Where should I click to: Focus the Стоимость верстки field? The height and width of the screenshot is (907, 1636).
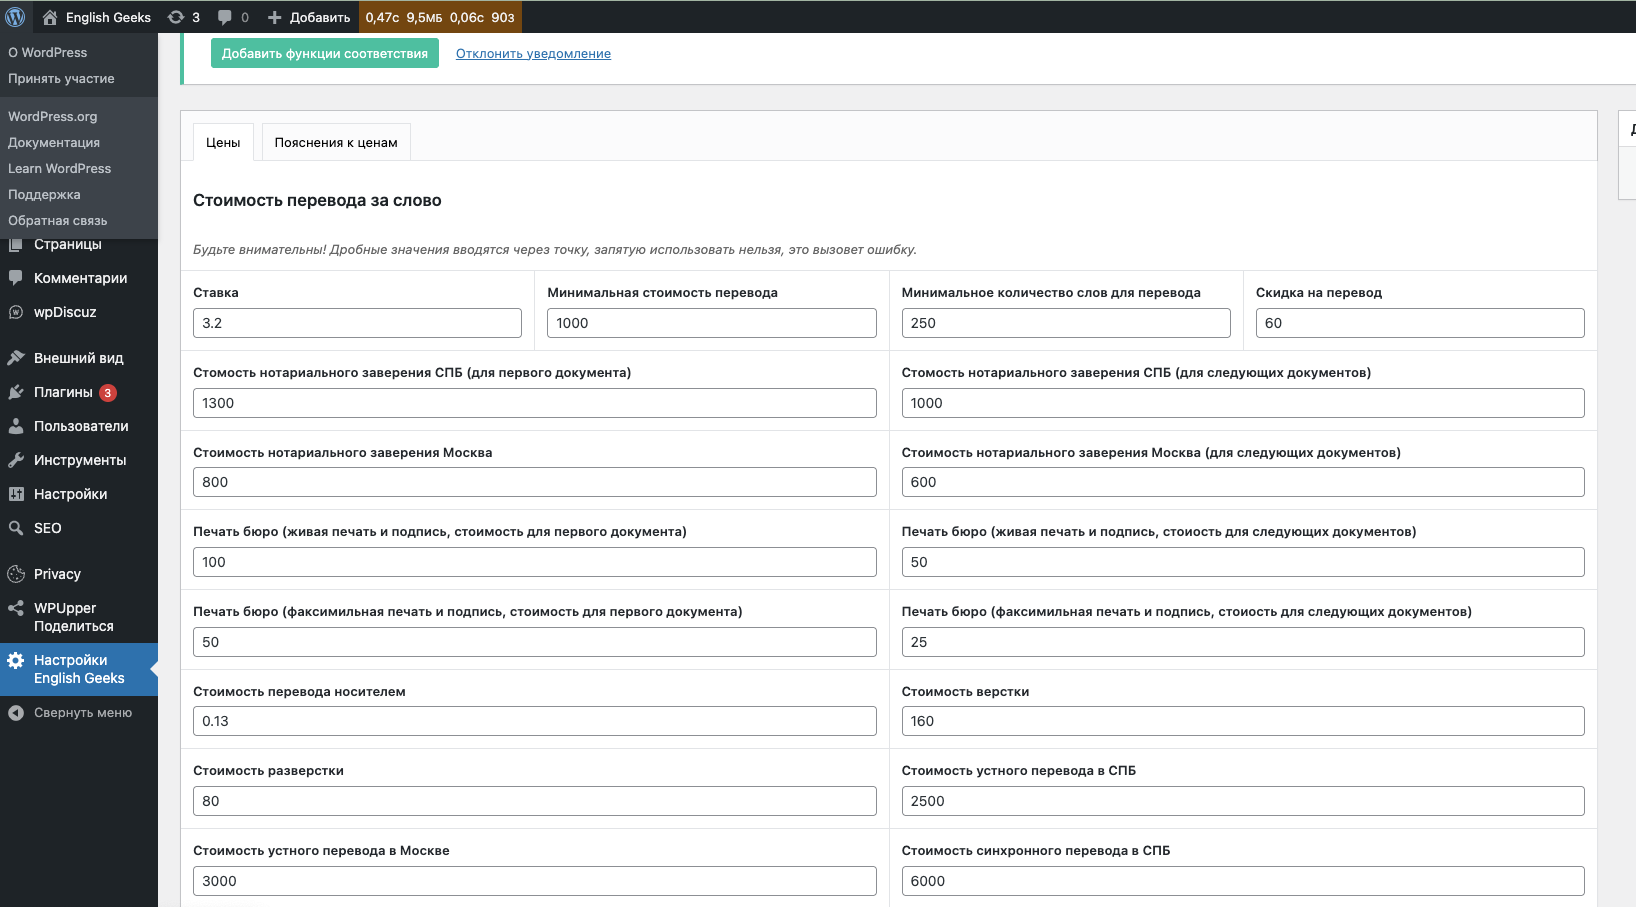[x=1243, y=721]
